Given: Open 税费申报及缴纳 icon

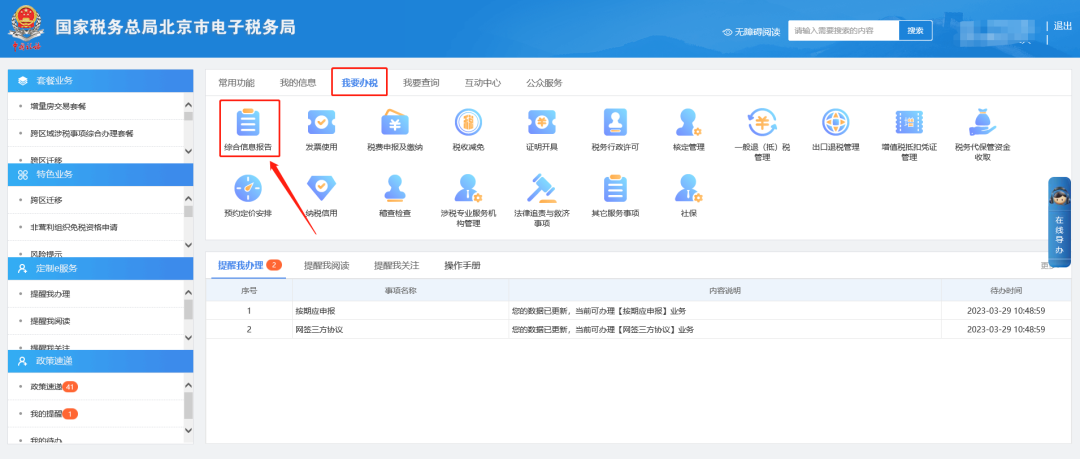Looking at the screenshot, I should coord(395,123).
